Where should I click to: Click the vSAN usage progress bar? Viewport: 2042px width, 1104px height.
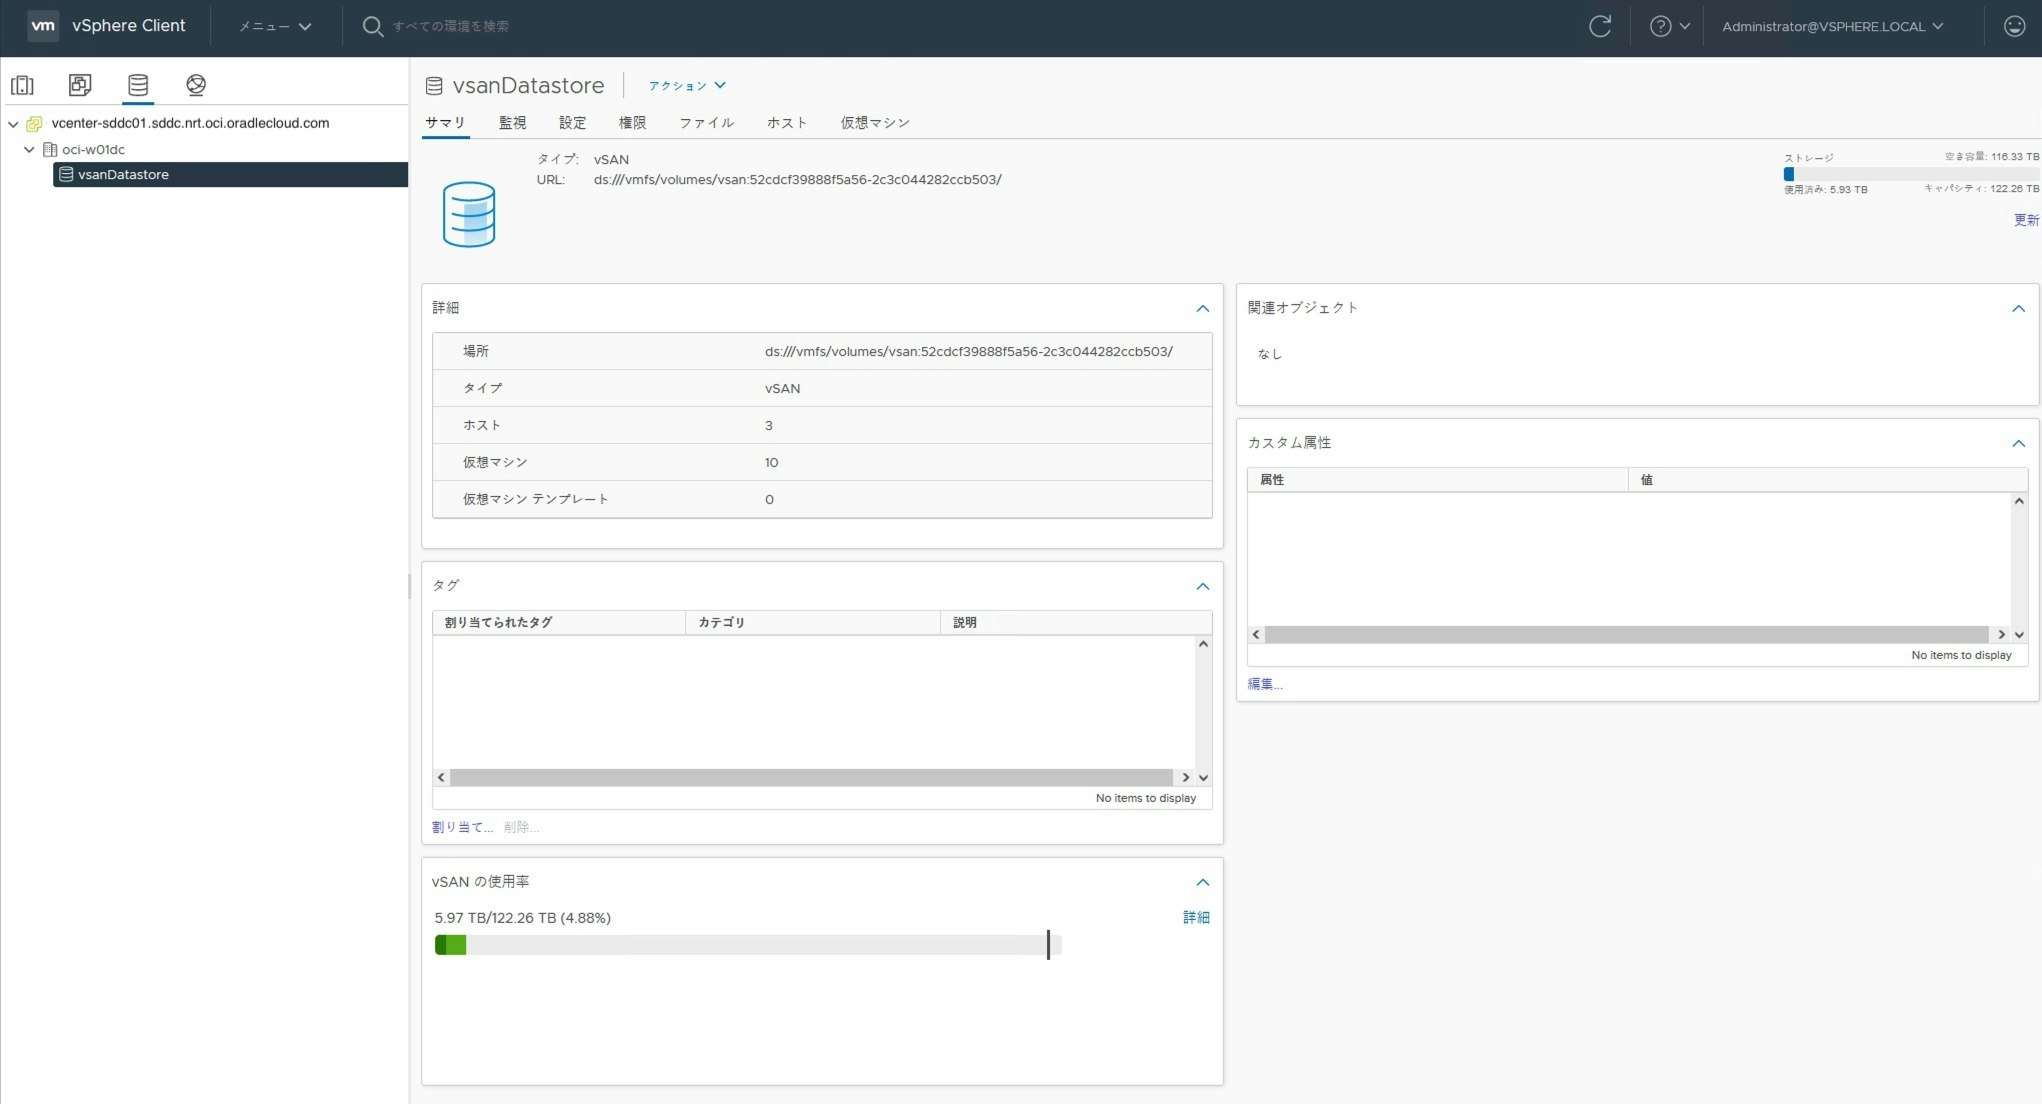click(x=747, y=945)
